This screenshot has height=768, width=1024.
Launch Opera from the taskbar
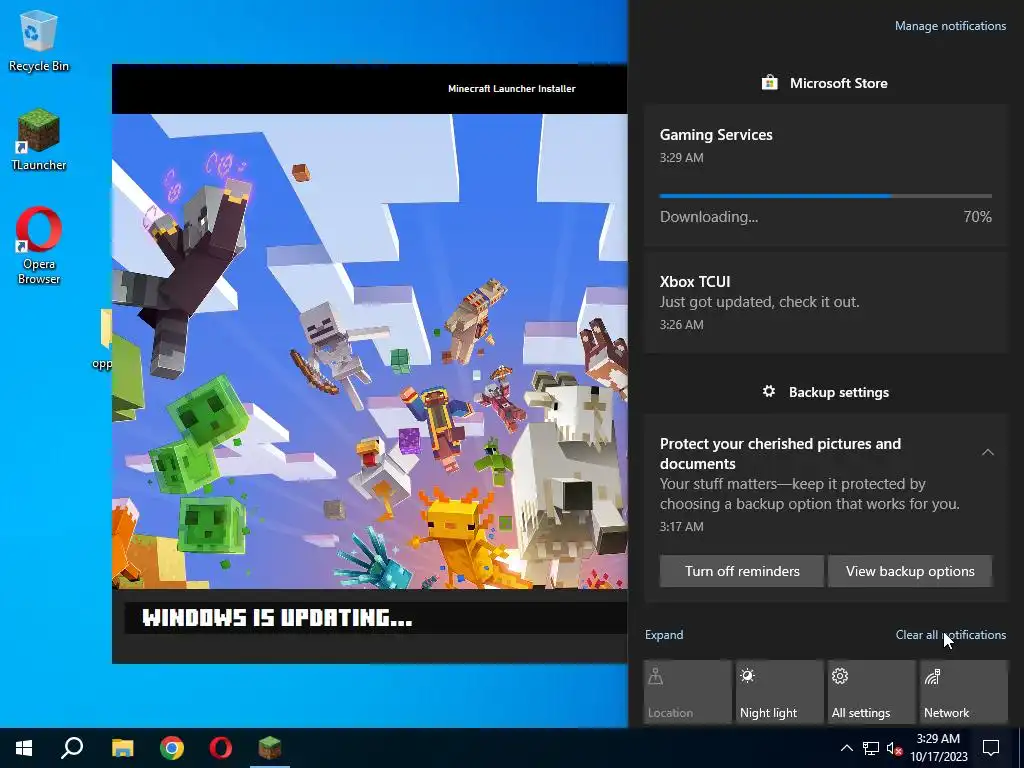pyautogui.click(x=221, y=748)
